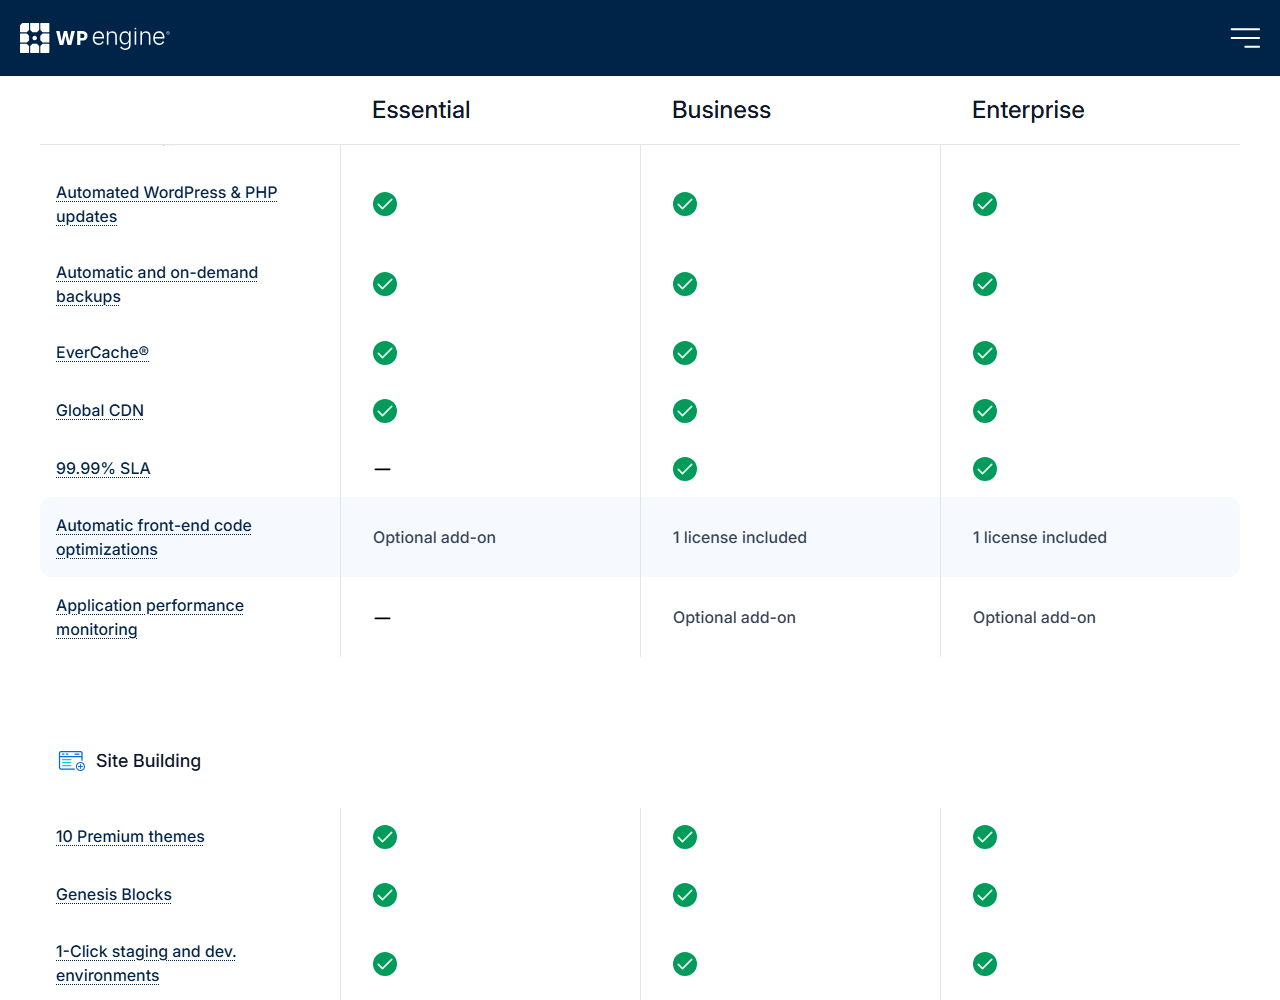Viewport: 1280px width, 1000px height.
Task: Click Business checkmark in 99.99% SLA row
Action: pos(685,469)
